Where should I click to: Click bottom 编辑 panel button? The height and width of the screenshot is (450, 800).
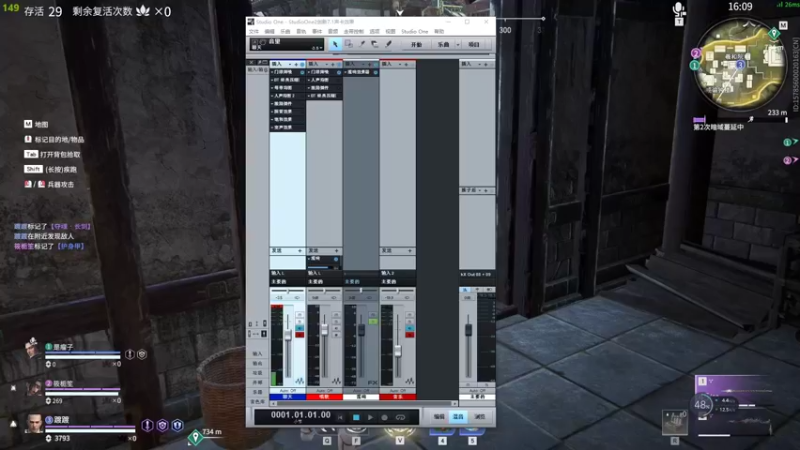point(439,417)
